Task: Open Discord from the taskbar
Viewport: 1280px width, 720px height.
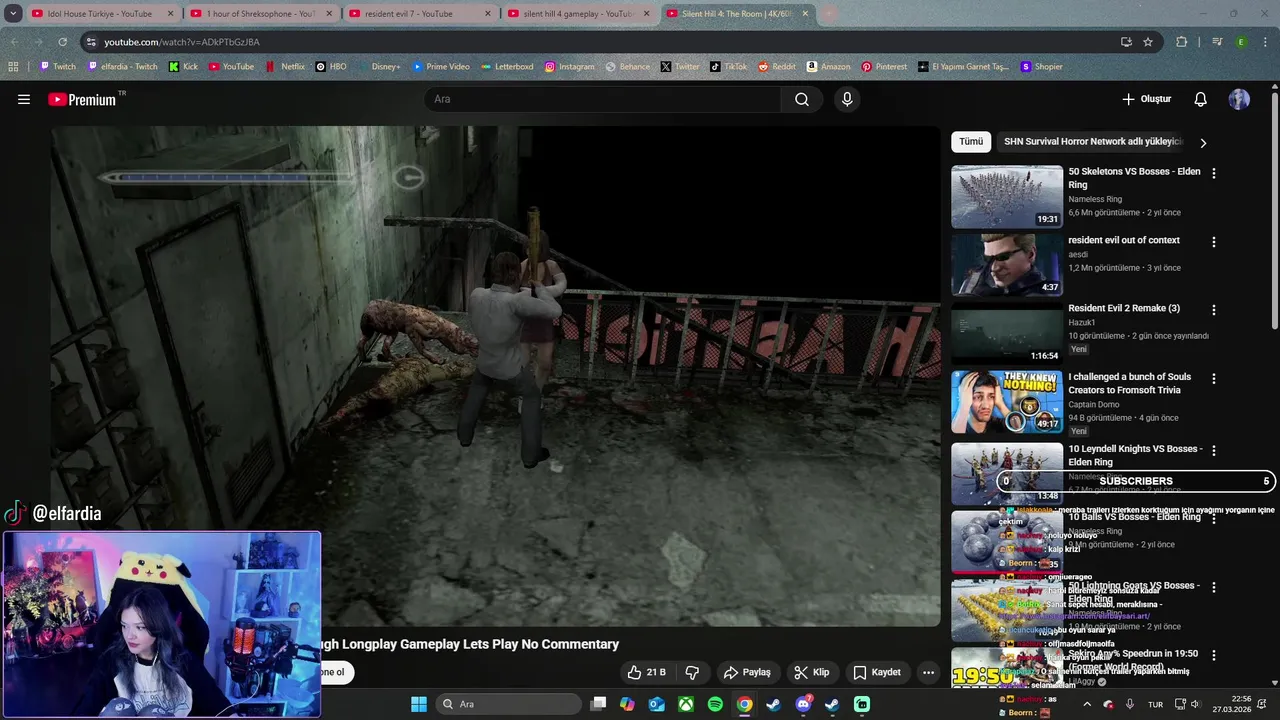Action: point(803,704)
